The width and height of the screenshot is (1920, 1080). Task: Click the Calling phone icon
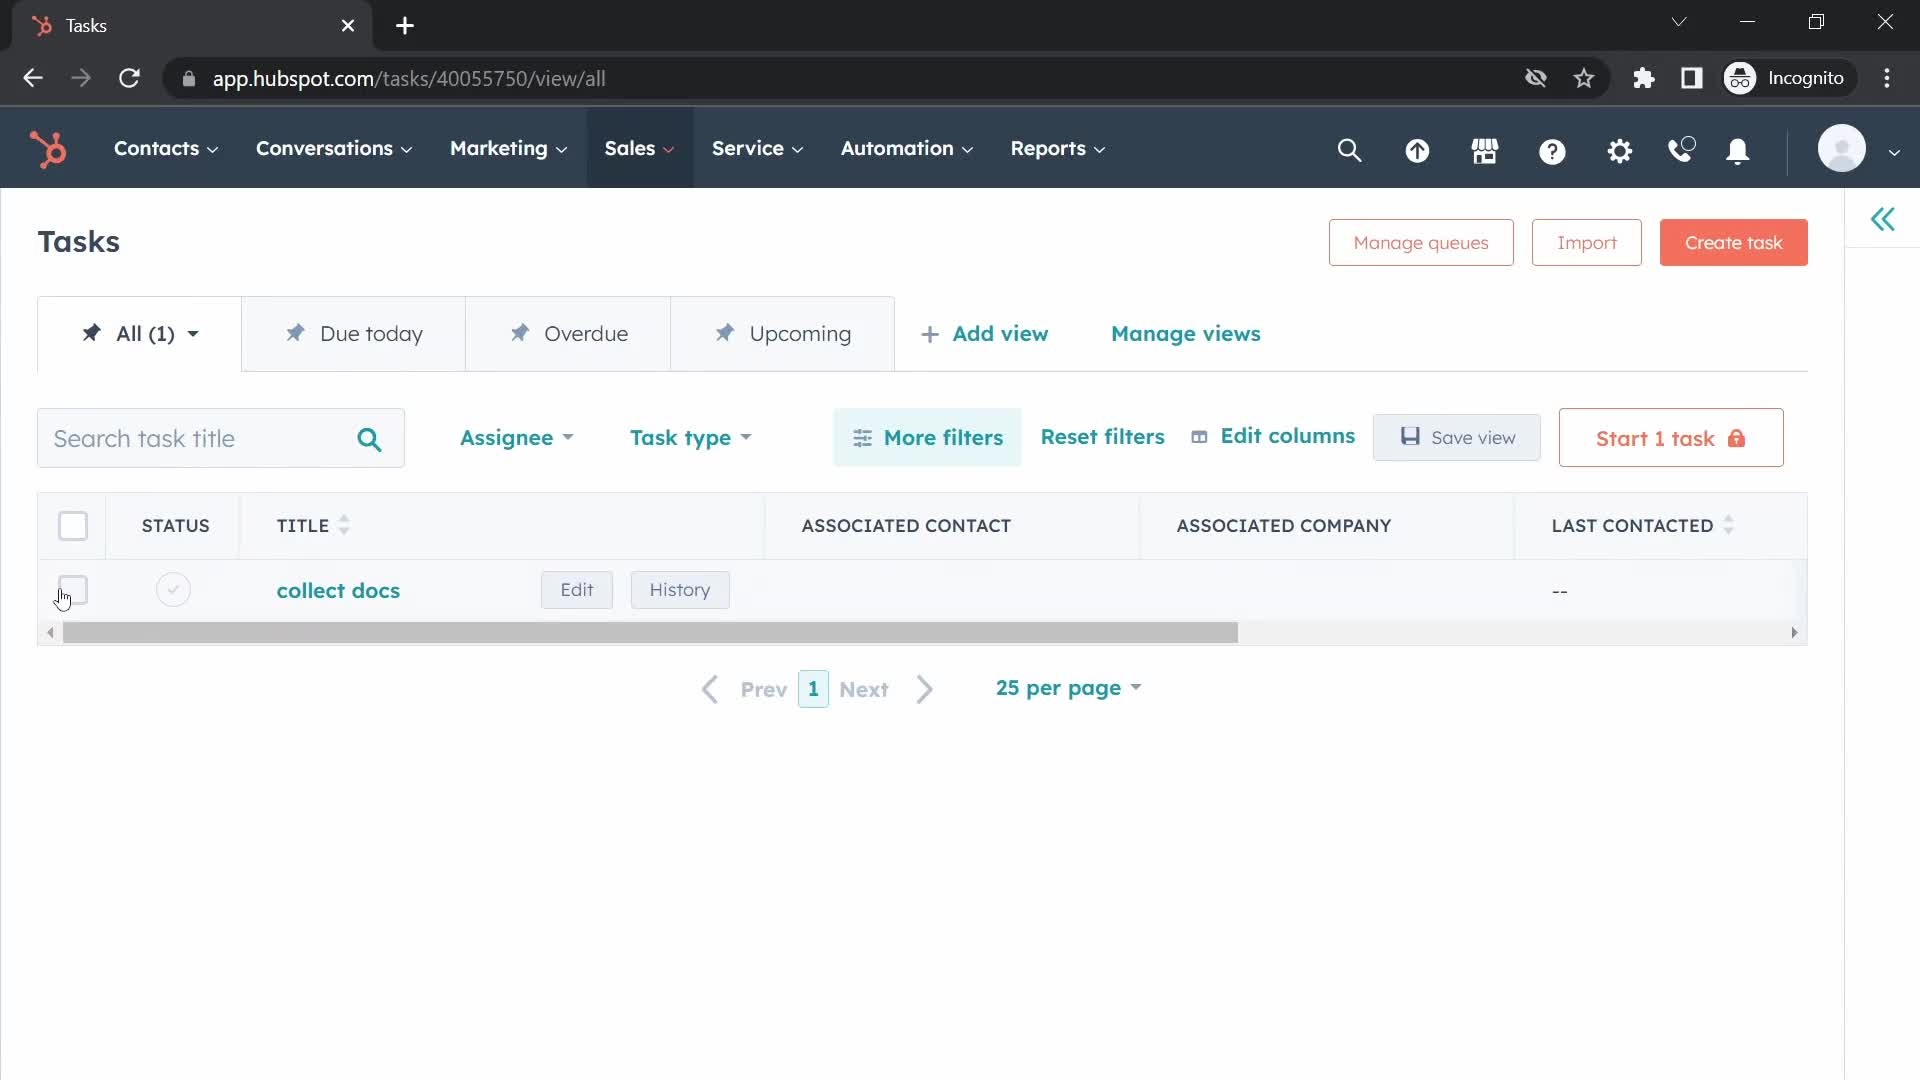pyautogui.click(x=1681, y=150)
